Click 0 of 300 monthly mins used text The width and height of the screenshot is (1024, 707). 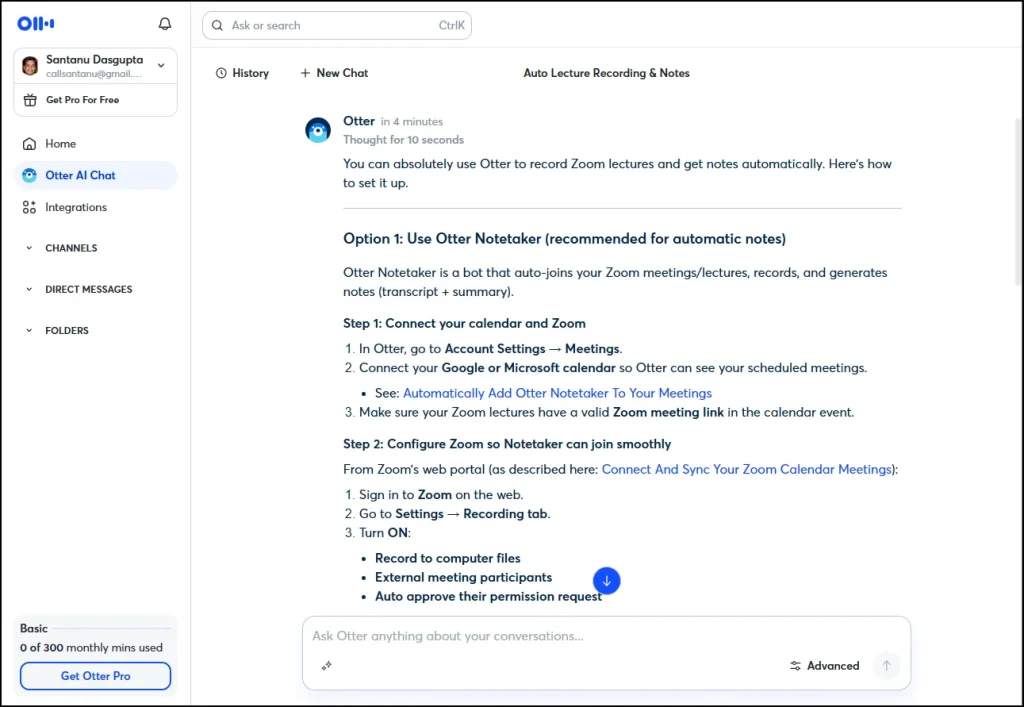coord(91,648)
